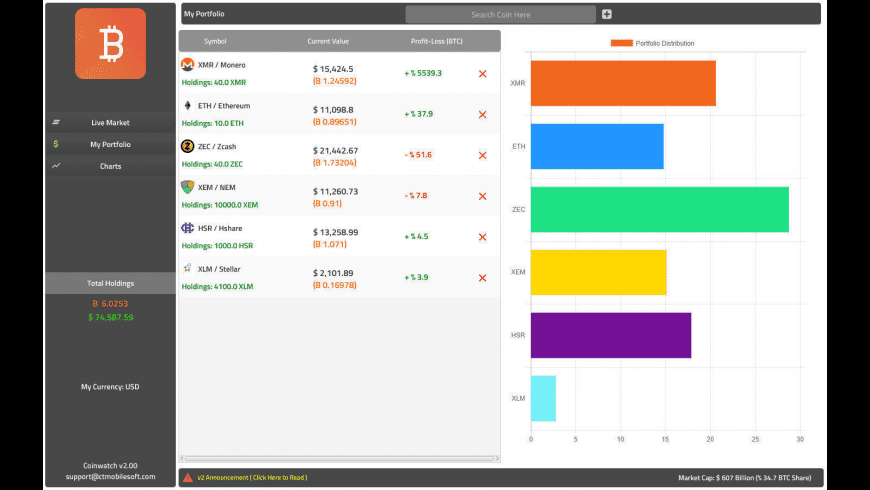The height and width of the screenshot is (490, 870).
Task: Focus the Search Coin Here field
Action: [500, 14]
